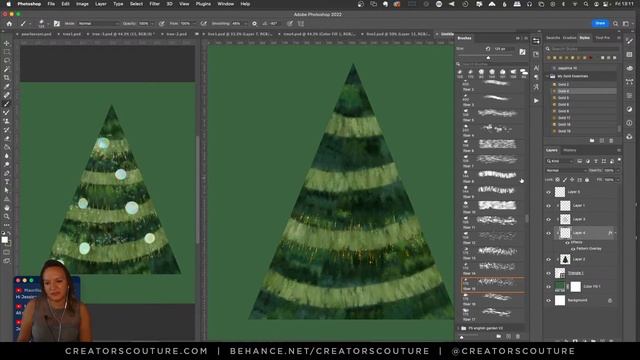Go to the Home screen icon
Viewport: 640px width, 360px height.
point(9,24)
